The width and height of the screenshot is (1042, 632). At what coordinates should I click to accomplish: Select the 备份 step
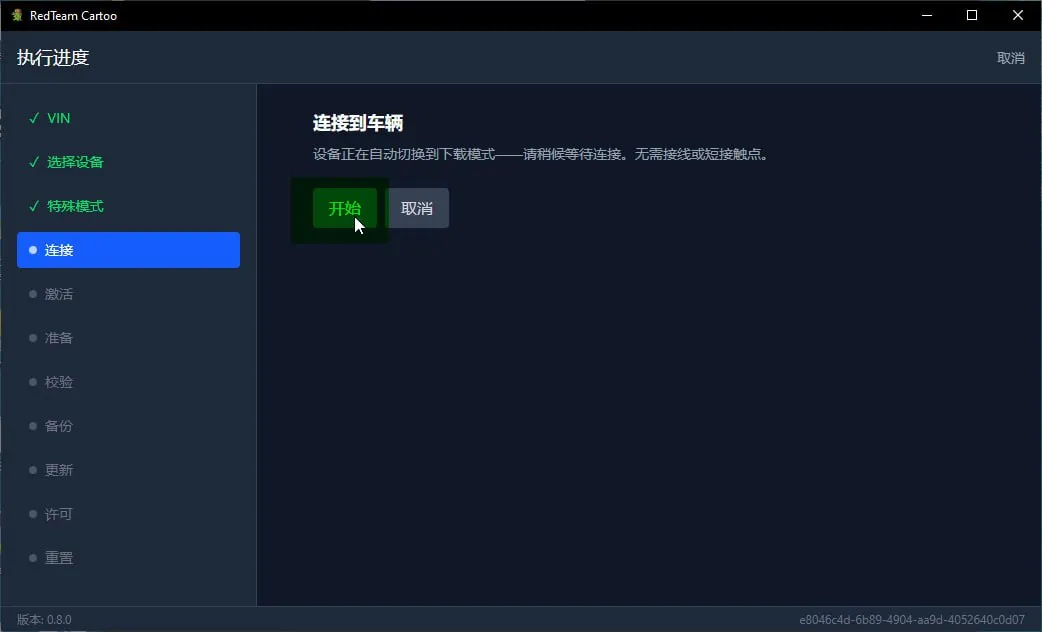tap(128, 426)
